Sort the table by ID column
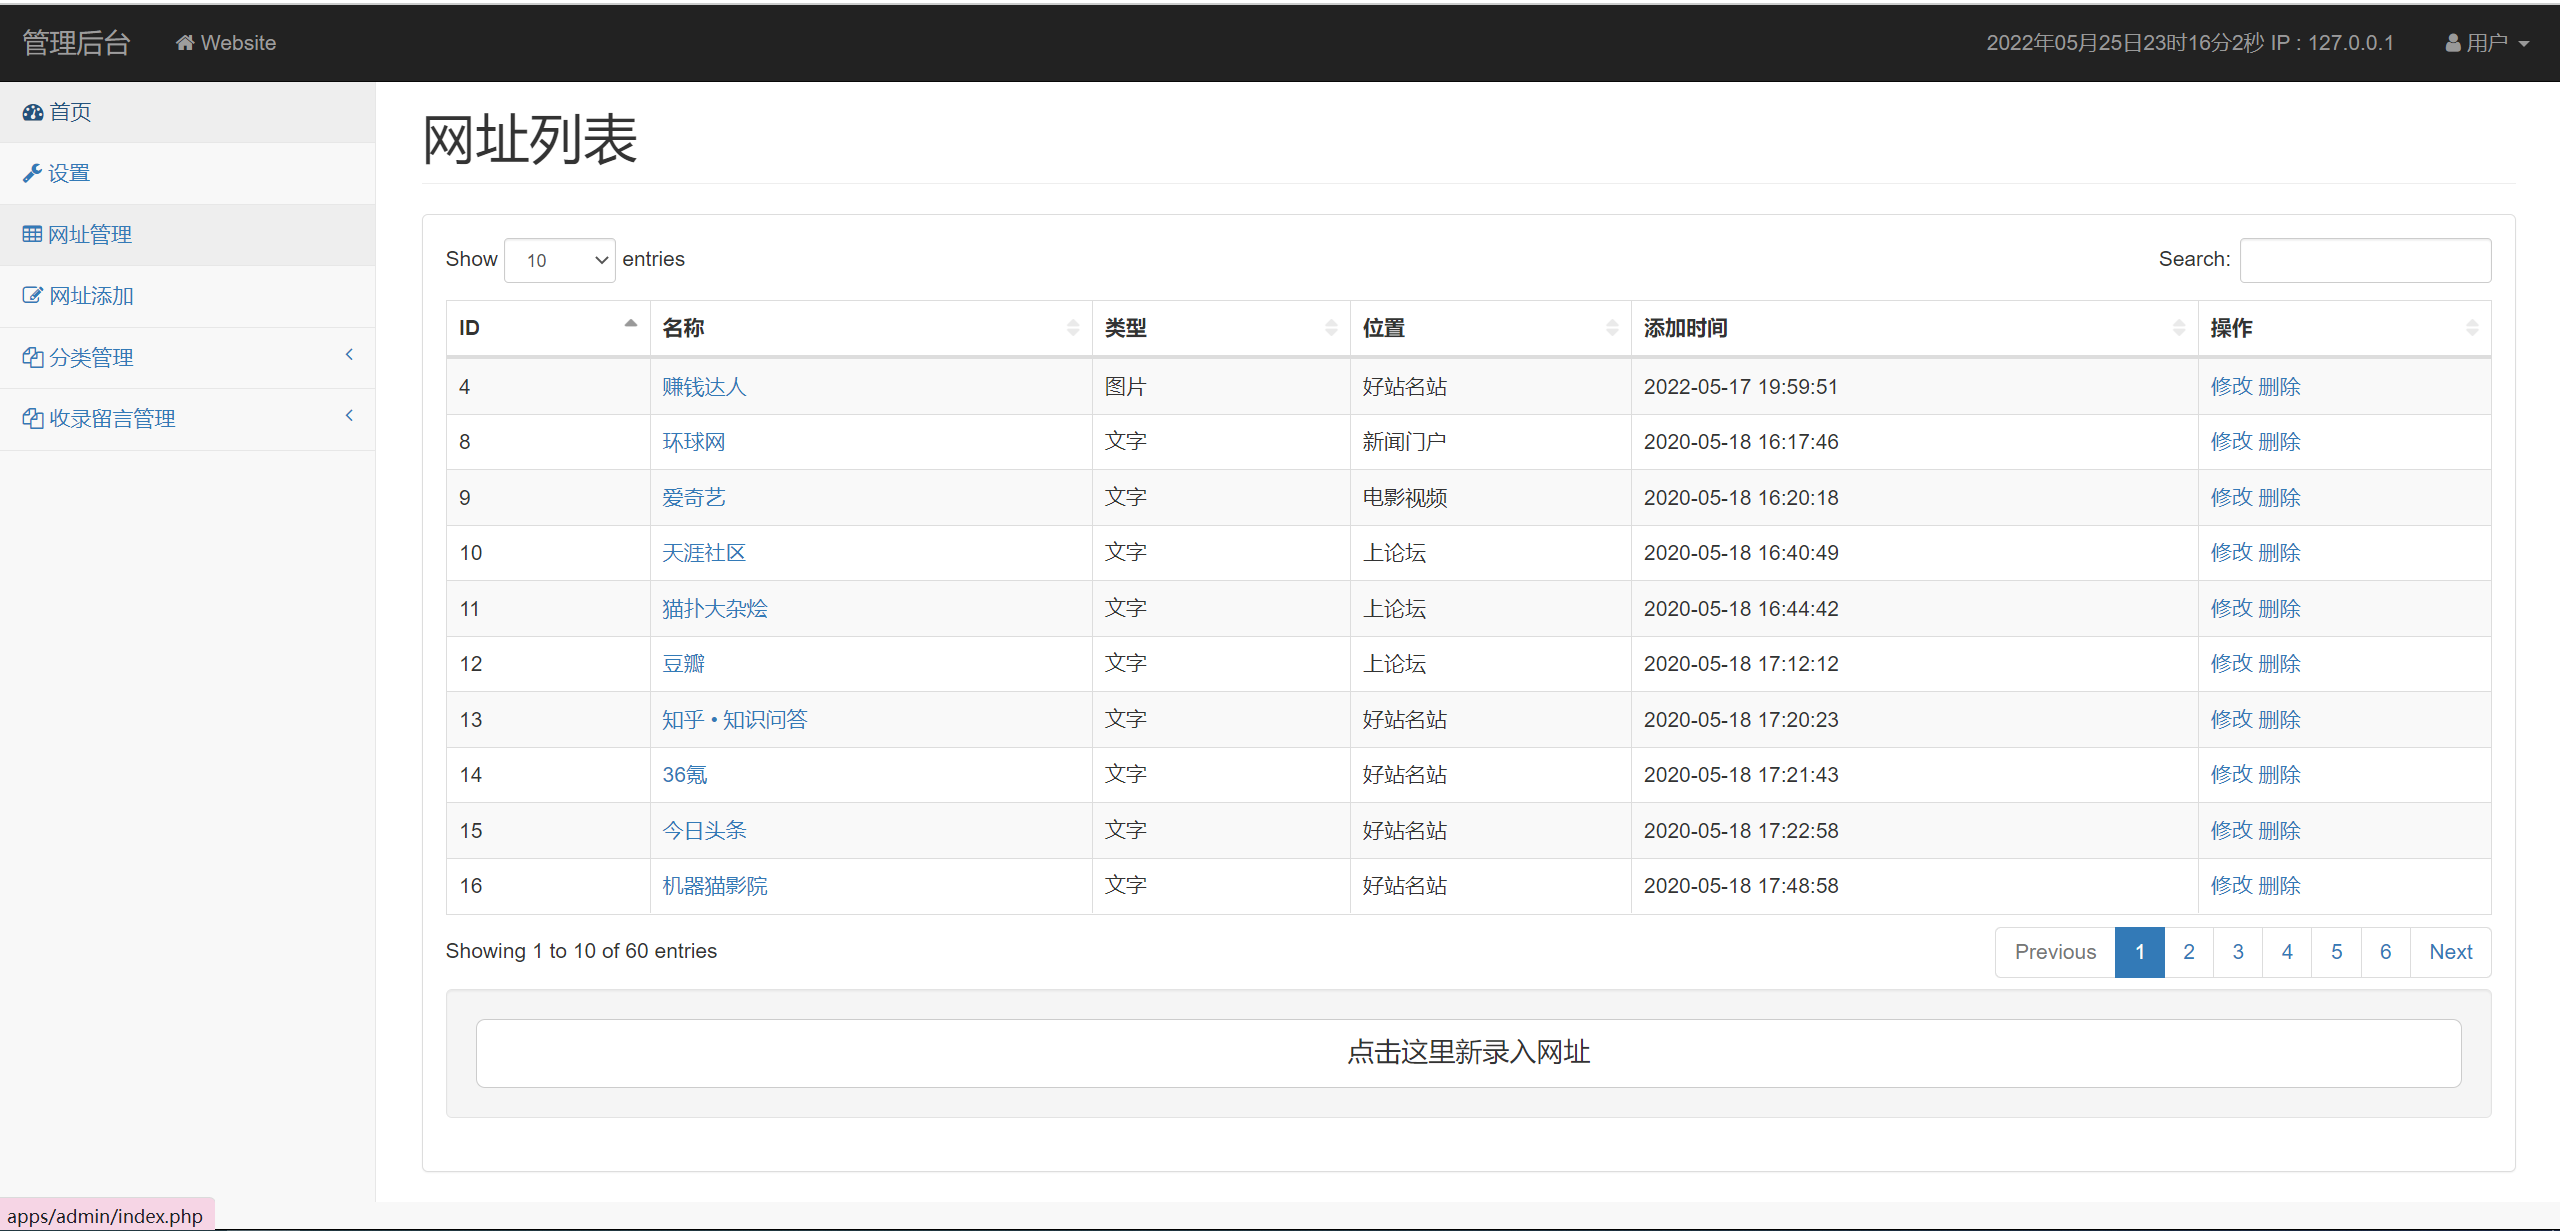The height and width of the screenshot is (1231, 2560). click(x=547, y=328)
